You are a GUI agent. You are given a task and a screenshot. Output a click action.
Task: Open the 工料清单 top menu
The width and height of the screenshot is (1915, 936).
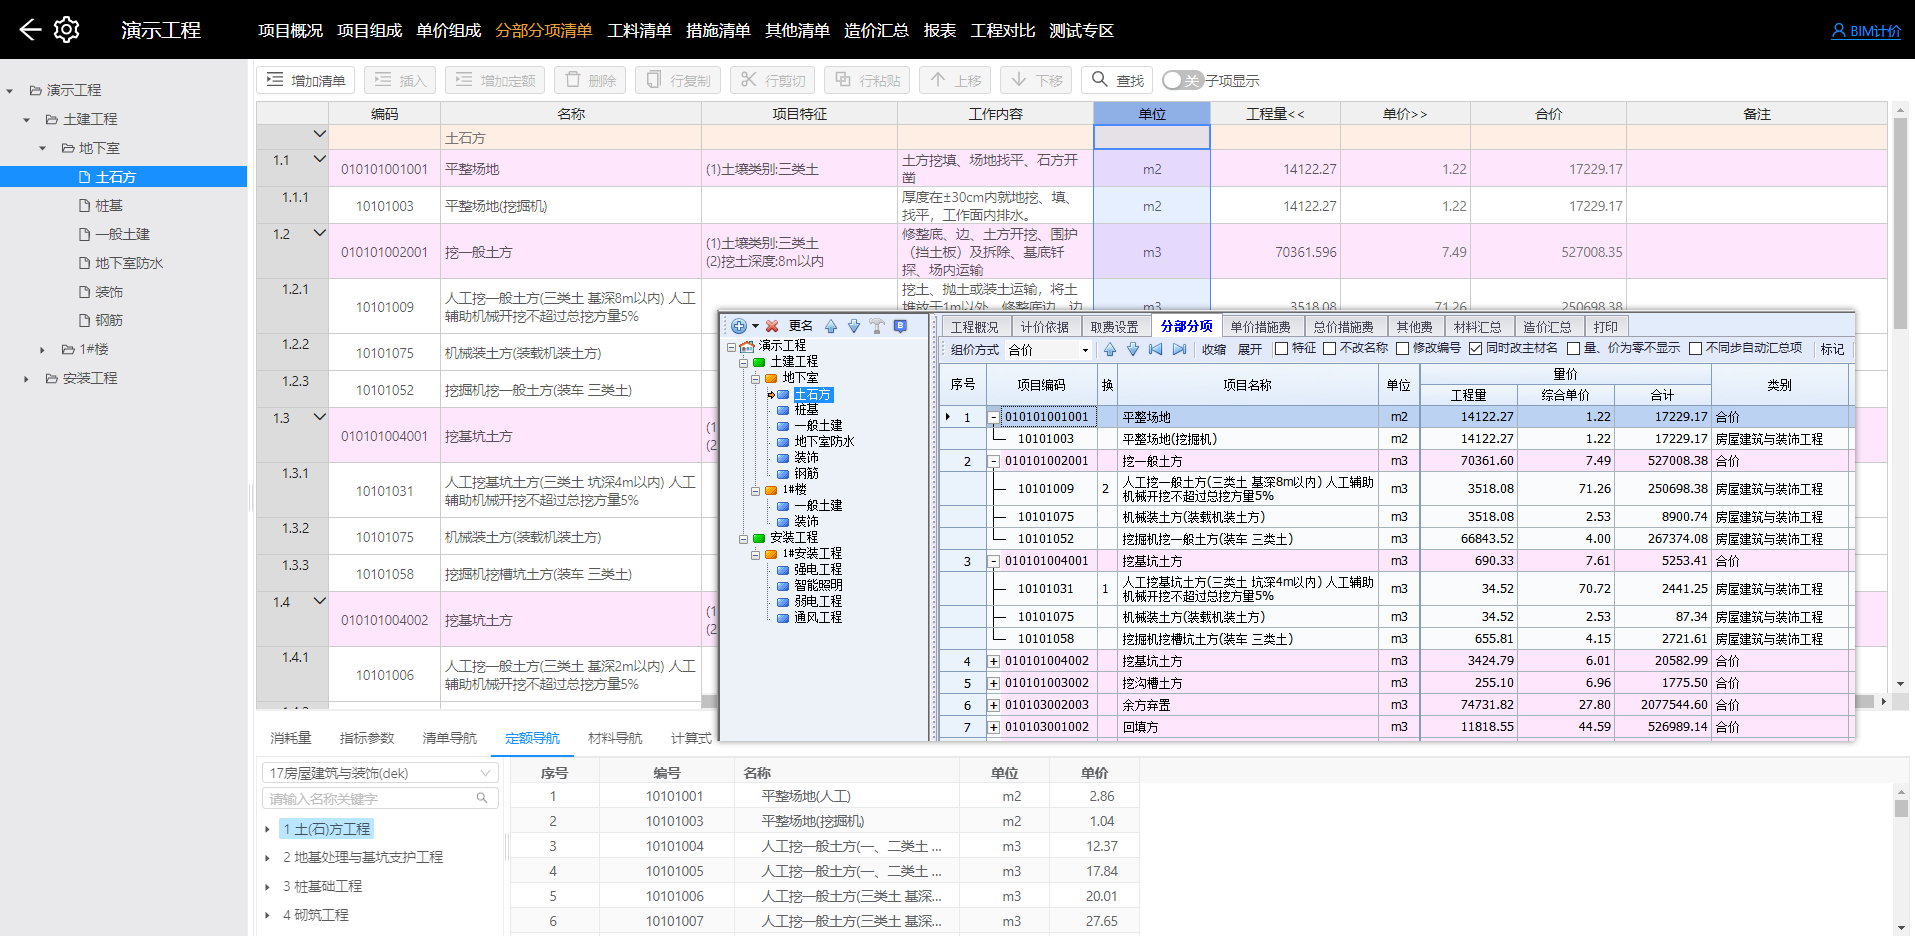(x=639, y=31)
